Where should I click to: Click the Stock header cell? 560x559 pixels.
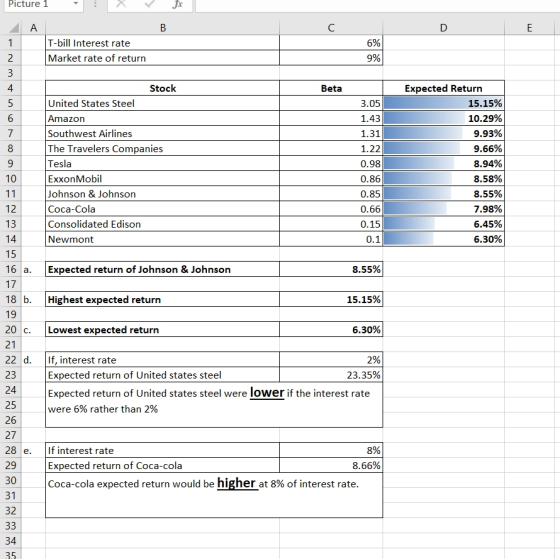pyautogui.click(x=162, y=88)
